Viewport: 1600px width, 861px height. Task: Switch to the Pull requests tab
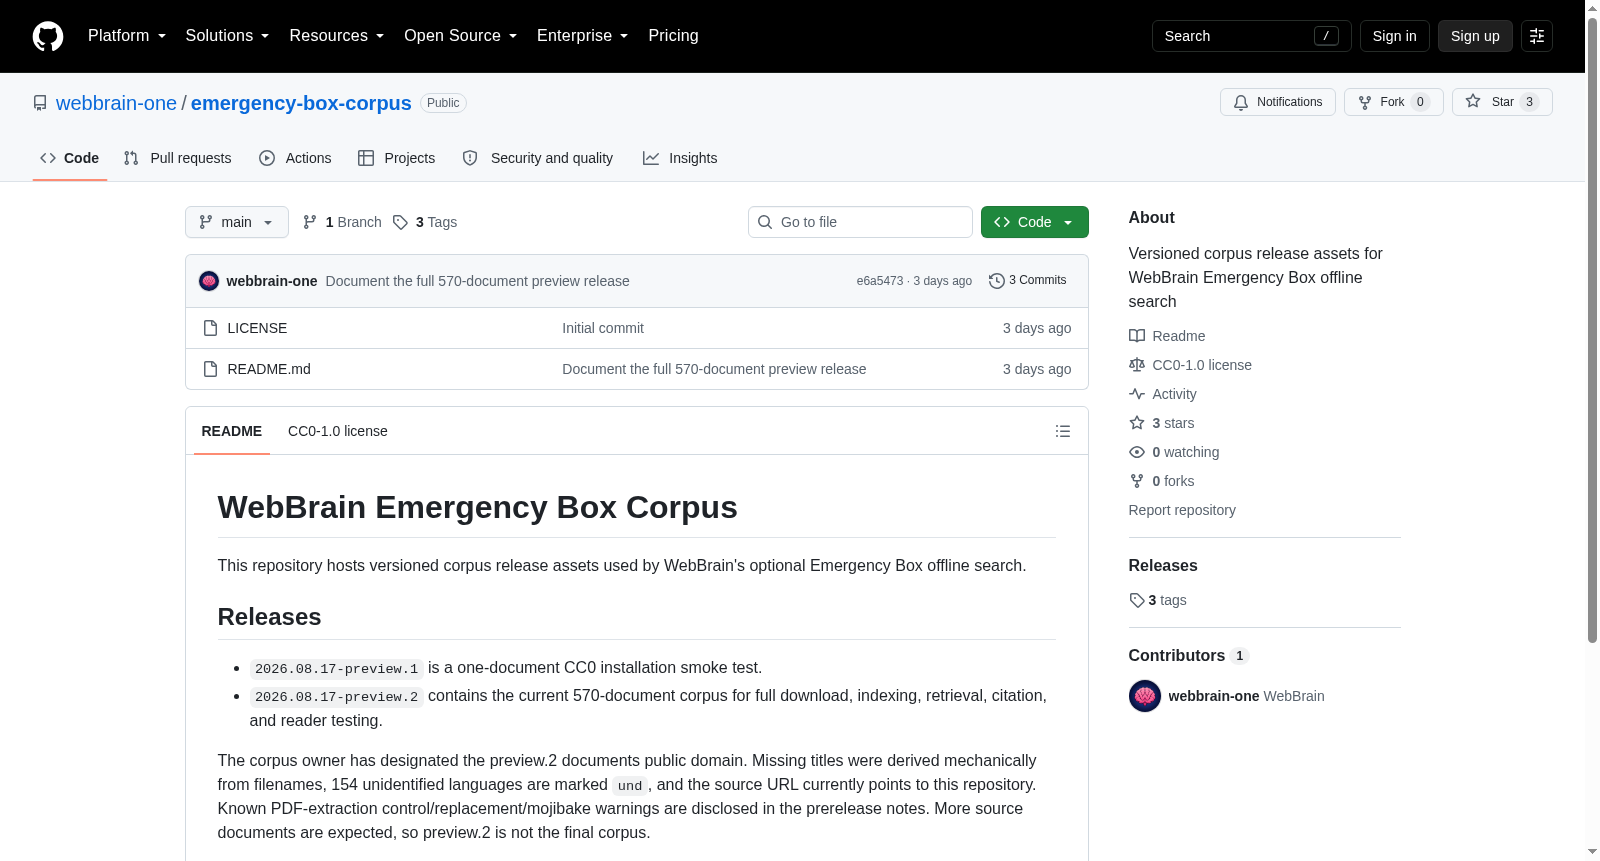pyautogui.click(x=177, y=158)
